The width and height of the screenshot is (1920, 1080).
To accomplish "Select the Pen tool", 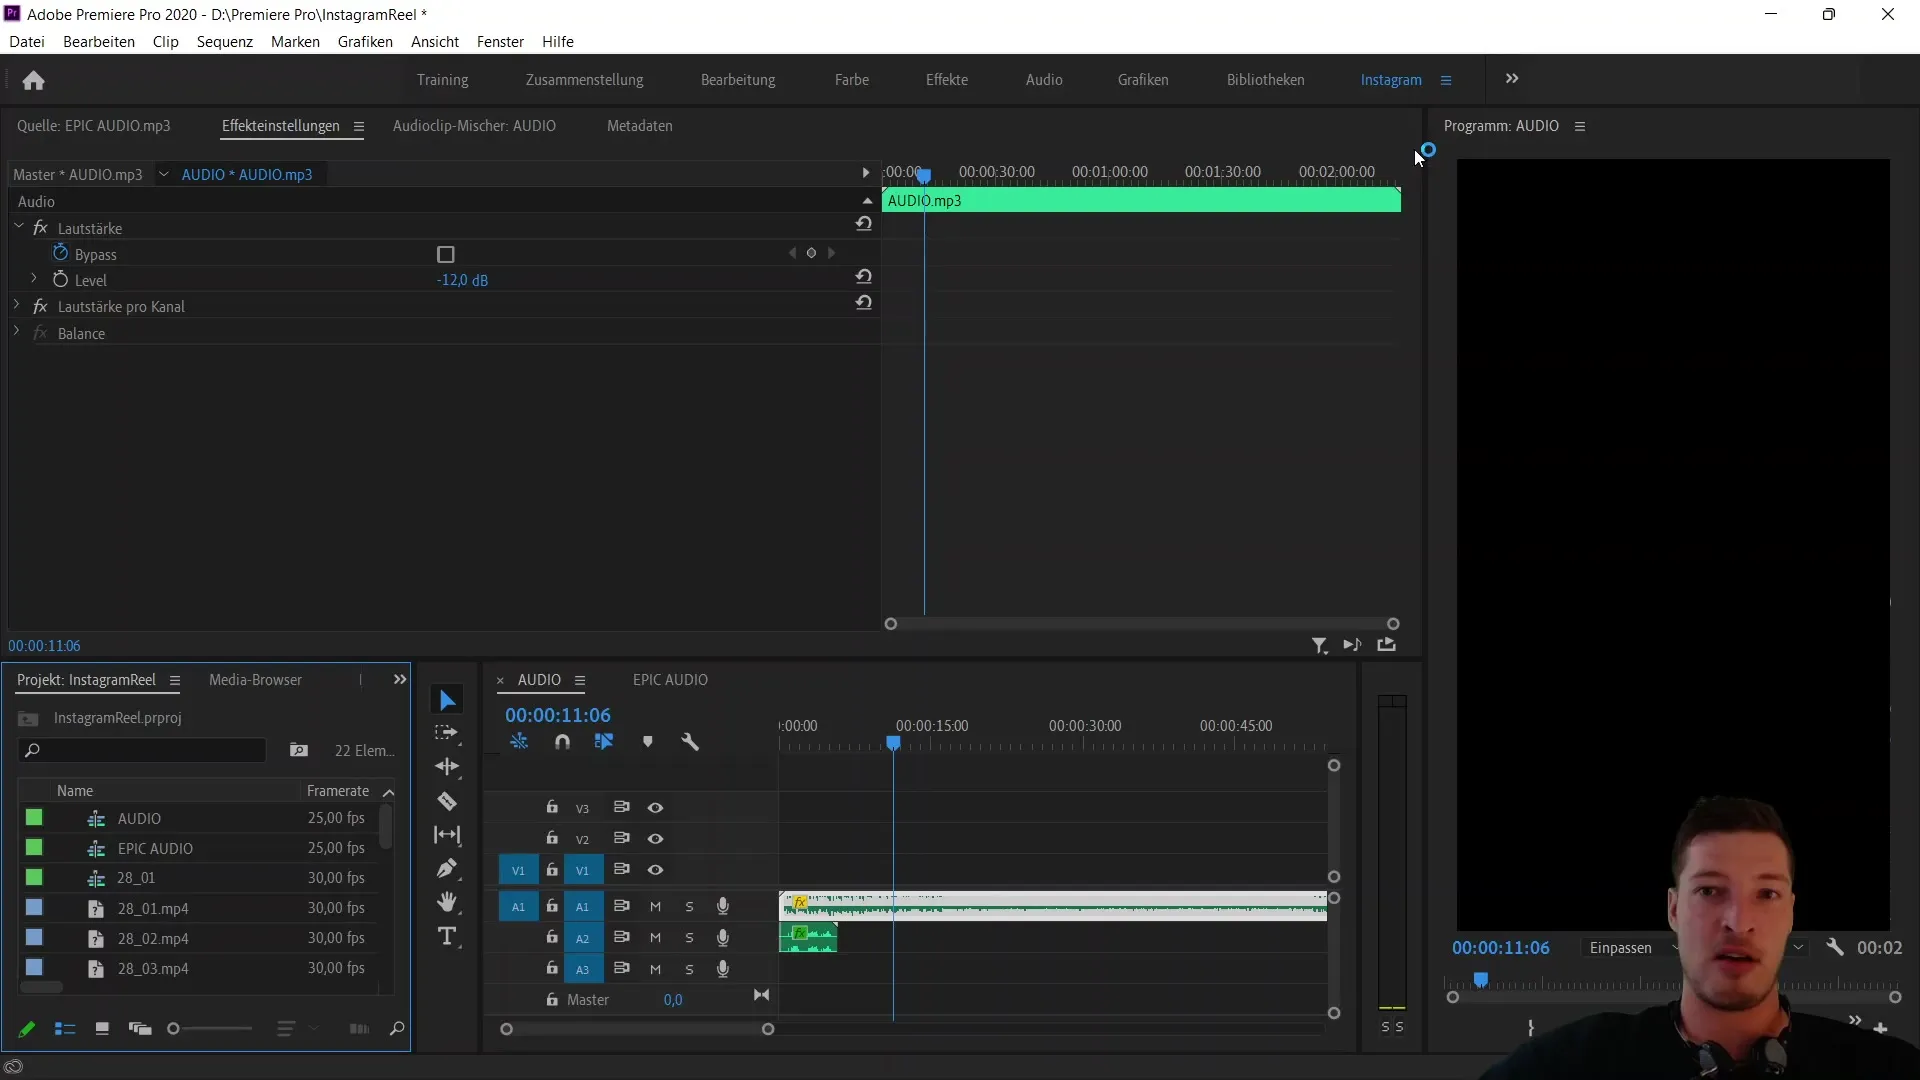I will pos(447,868).
